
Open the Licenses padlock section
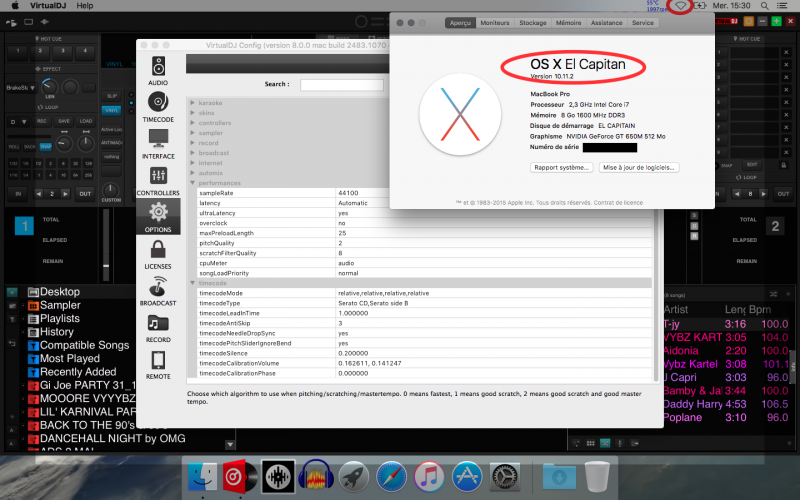(x=158, y=256)
